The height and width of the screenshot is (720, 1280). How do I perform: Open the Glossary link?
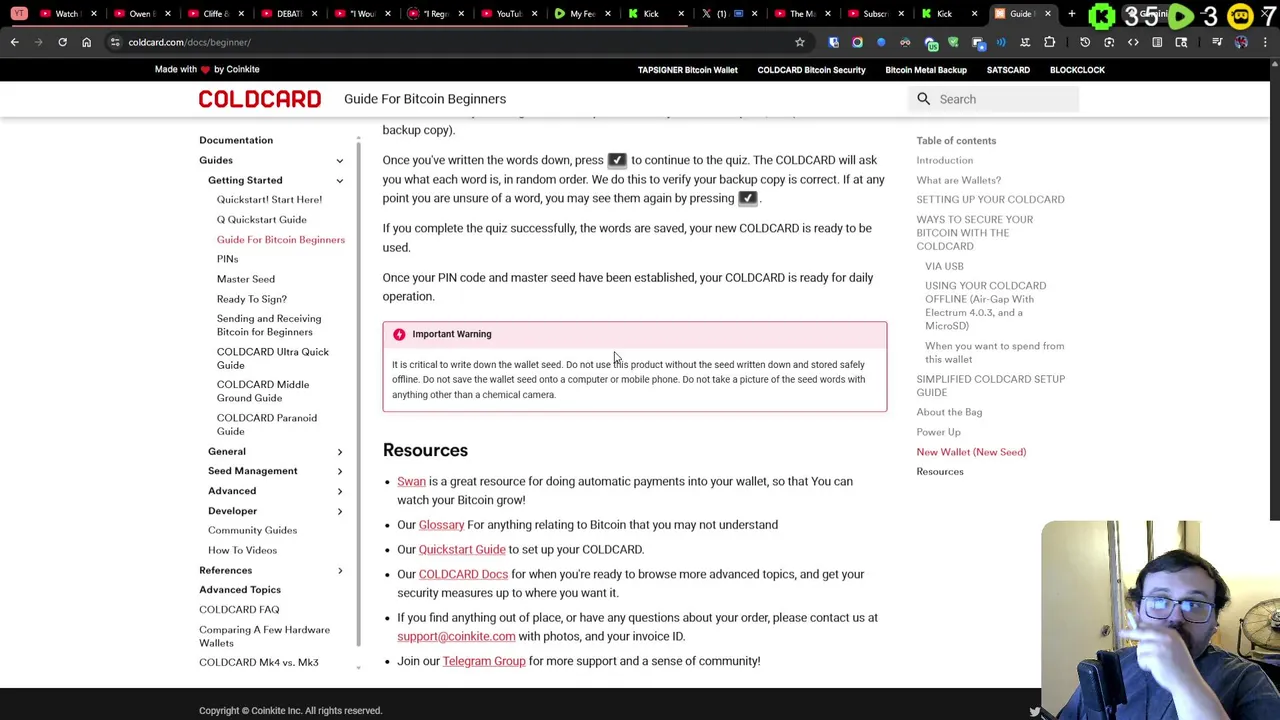pos(441,525)
